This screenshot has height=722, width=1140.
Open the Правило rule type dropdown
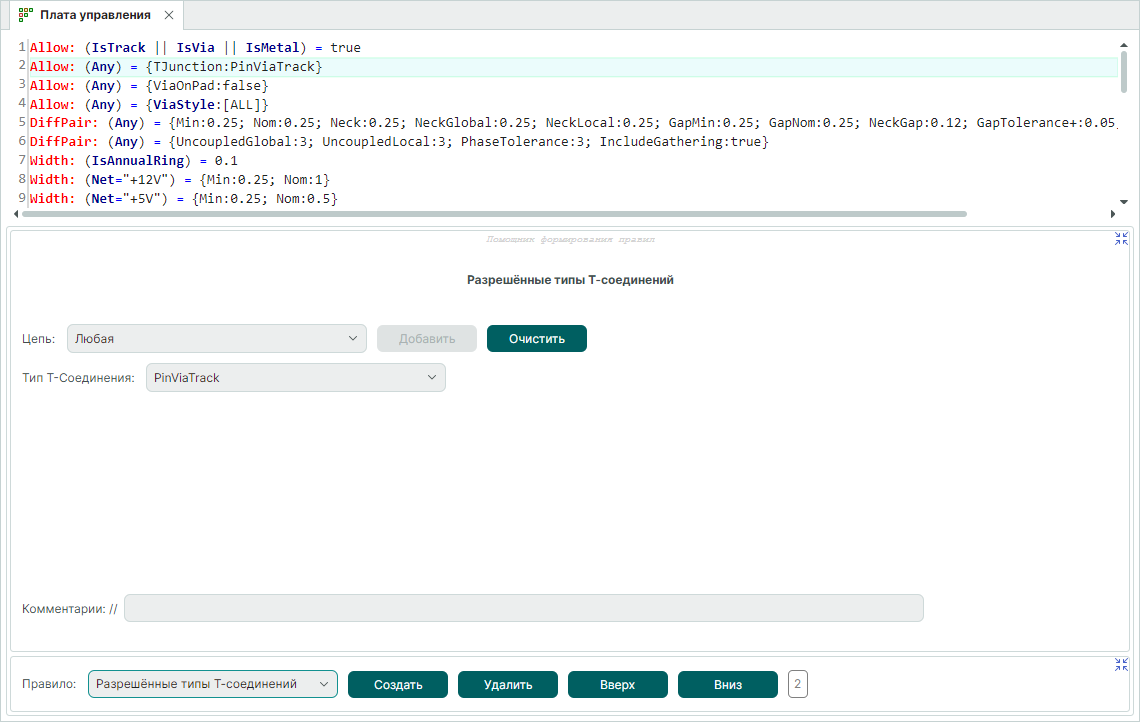coord(213,684)
